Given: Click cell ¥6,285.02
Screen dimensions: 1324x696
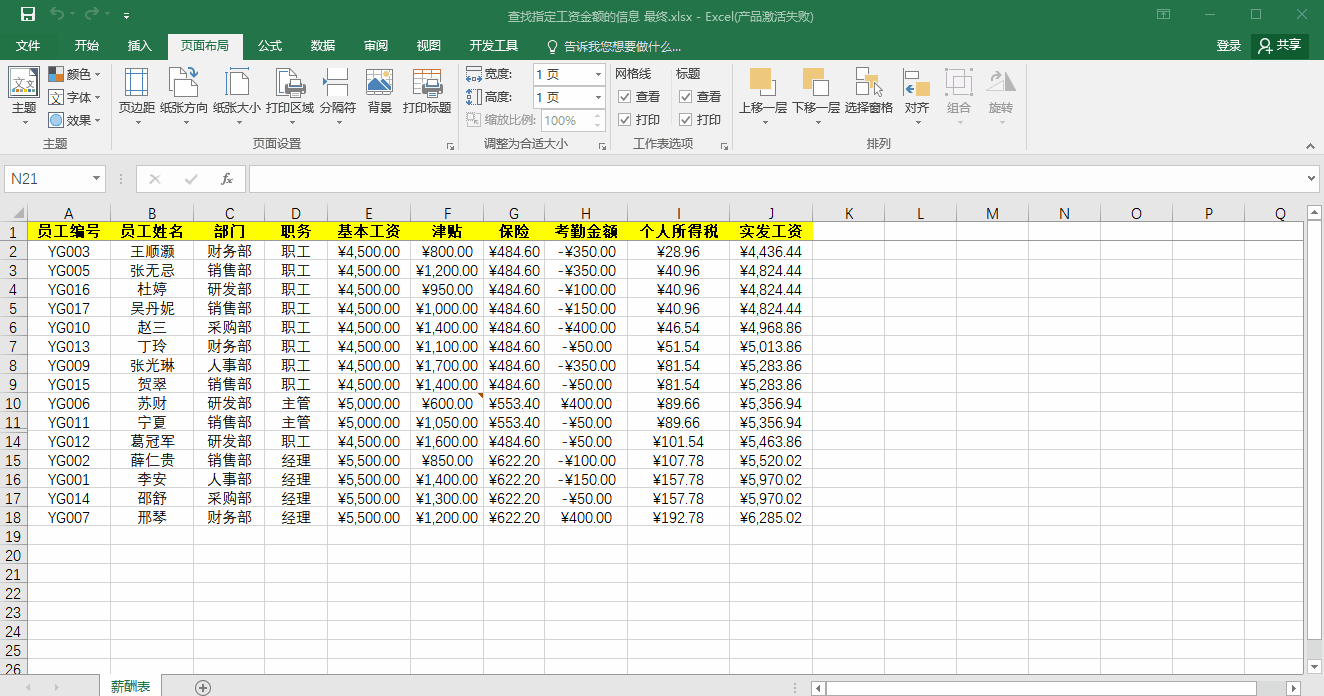Looking at the screenshot, I should (x=771, y=518).
